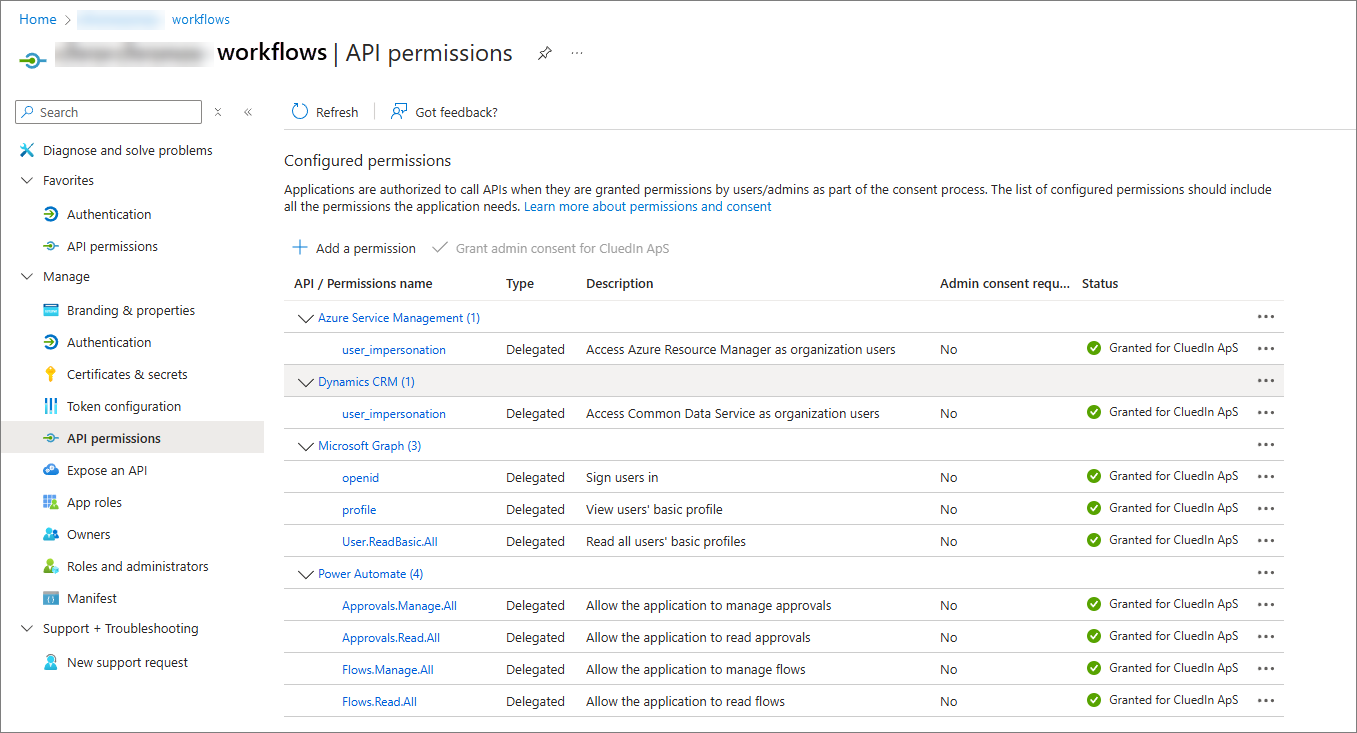
Task: Open the ellipsis menu for the Microsoft Graph group
Action: click(x=1266, y=445)
